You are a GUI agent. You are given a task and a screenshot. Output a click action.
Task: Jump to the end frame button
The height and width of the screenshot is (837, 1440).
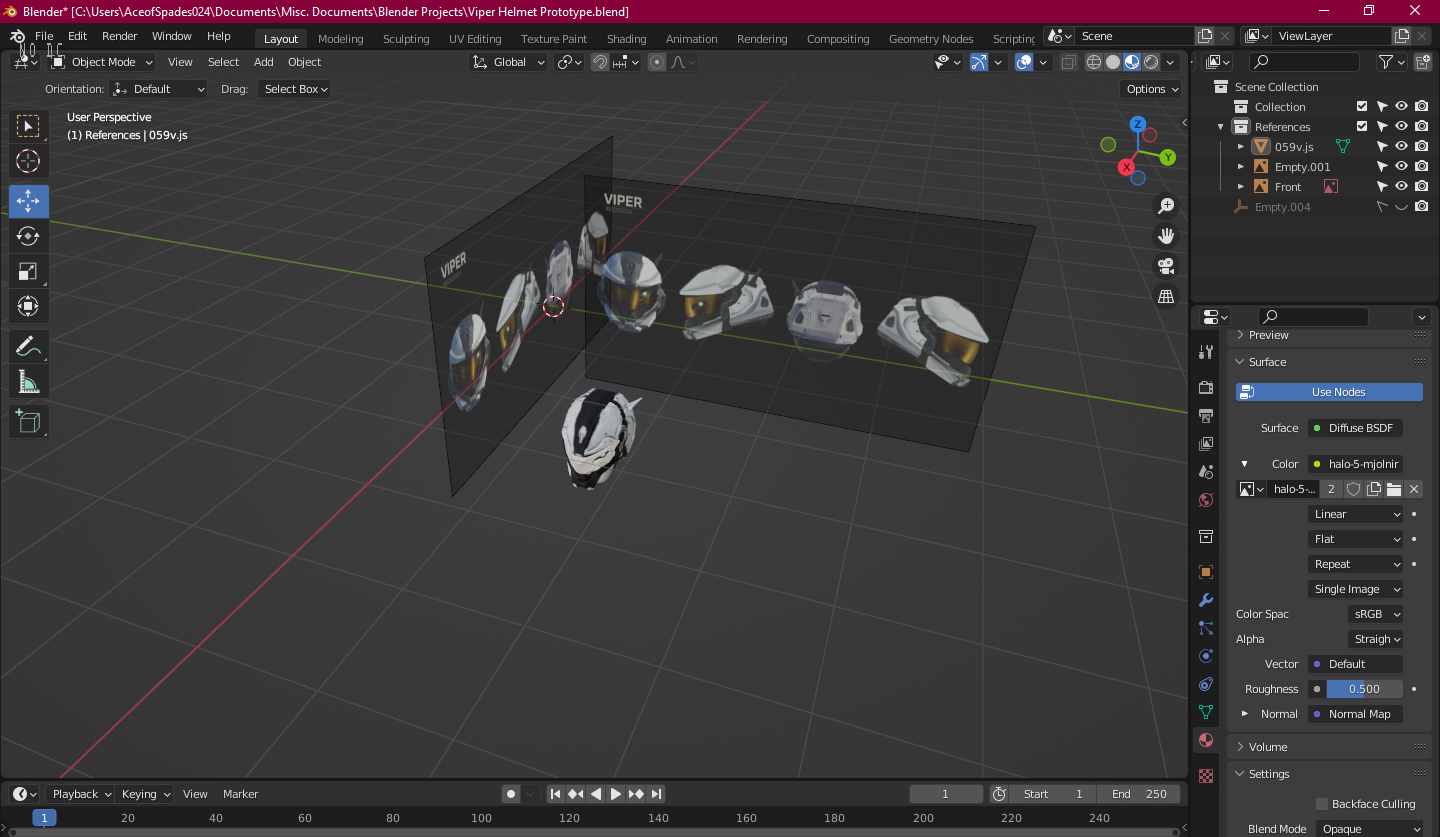pos(656,794)
